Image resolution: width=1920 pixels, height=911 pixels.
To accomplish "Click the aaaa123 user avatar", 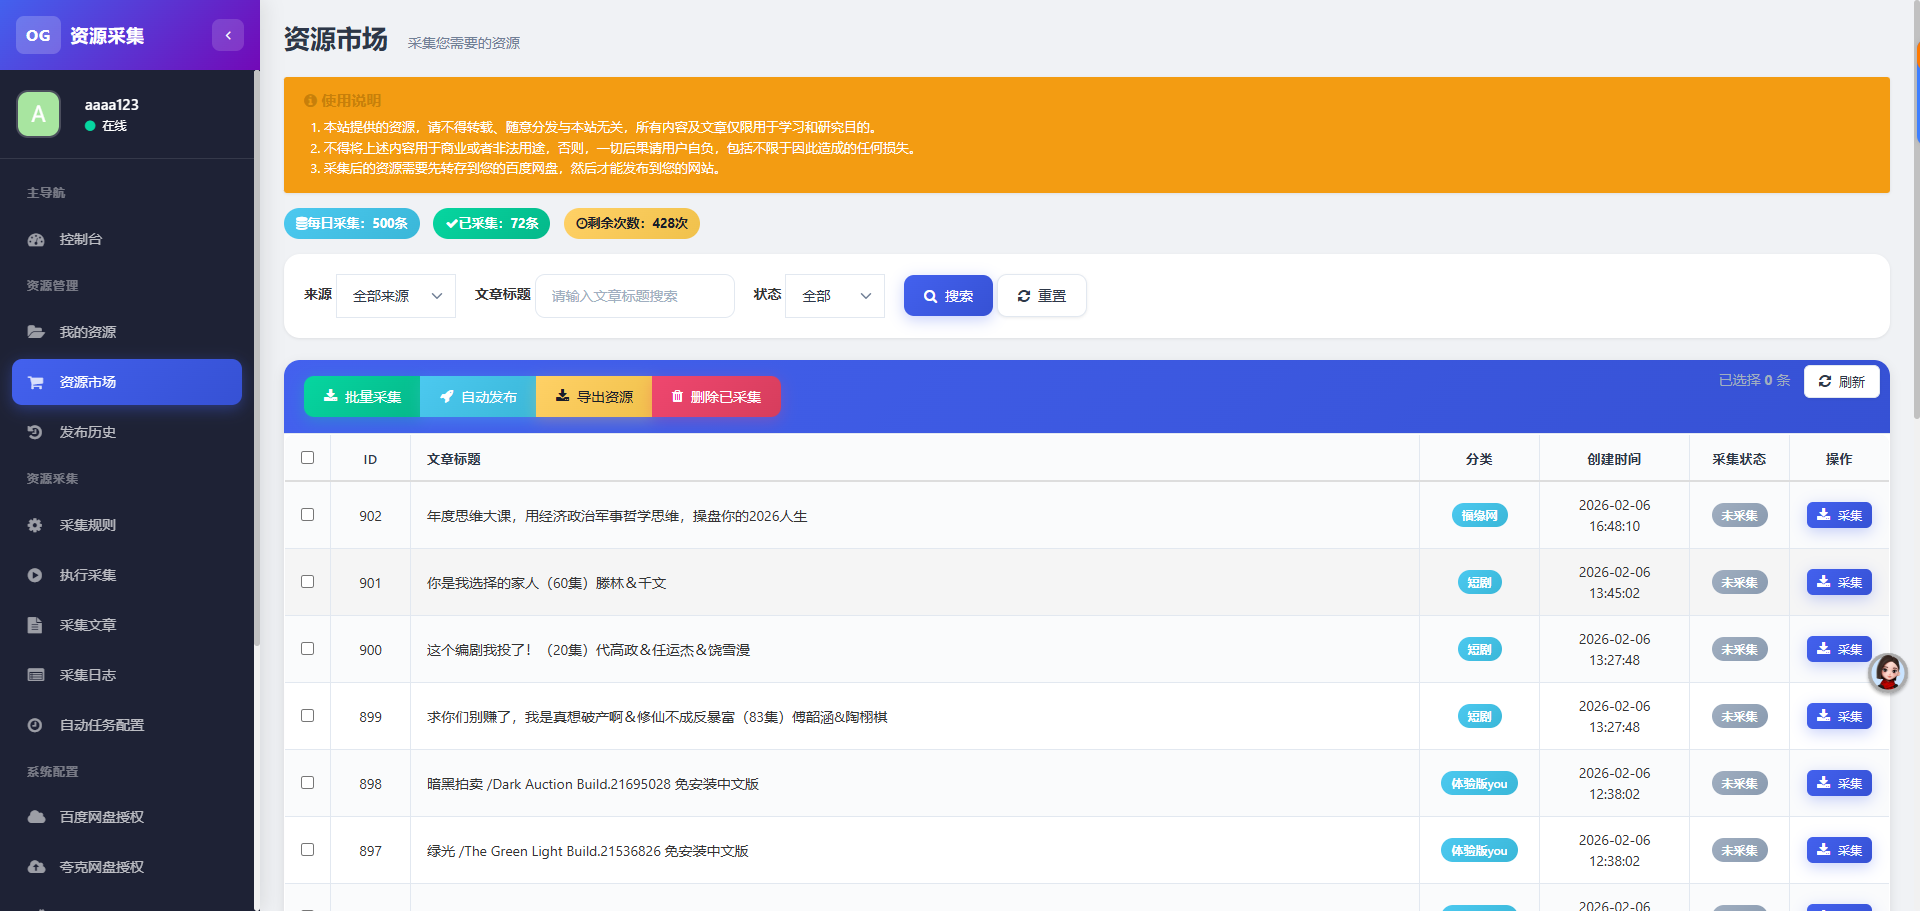I will coord(38,114).
